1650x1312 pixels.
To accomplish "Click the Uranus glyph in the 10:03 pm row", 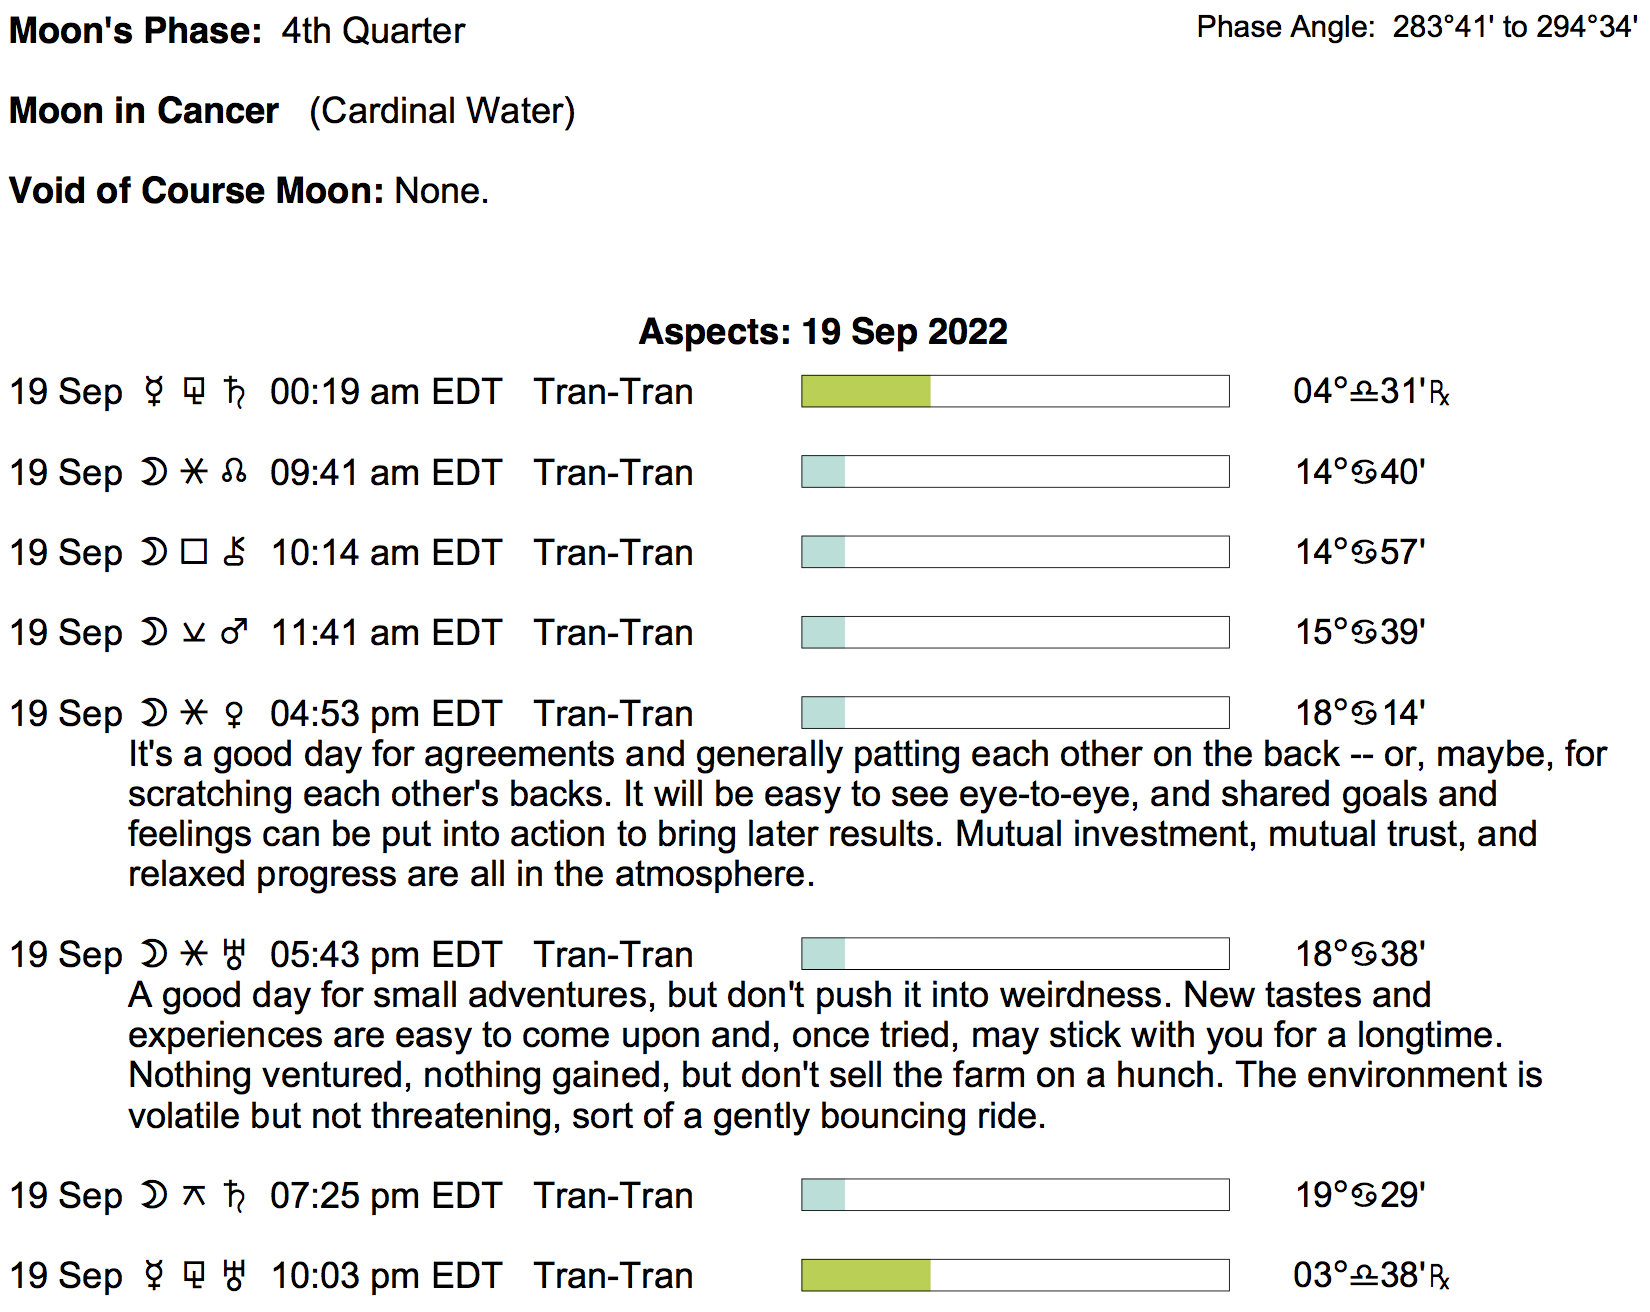I will [x=235, y=1275].
